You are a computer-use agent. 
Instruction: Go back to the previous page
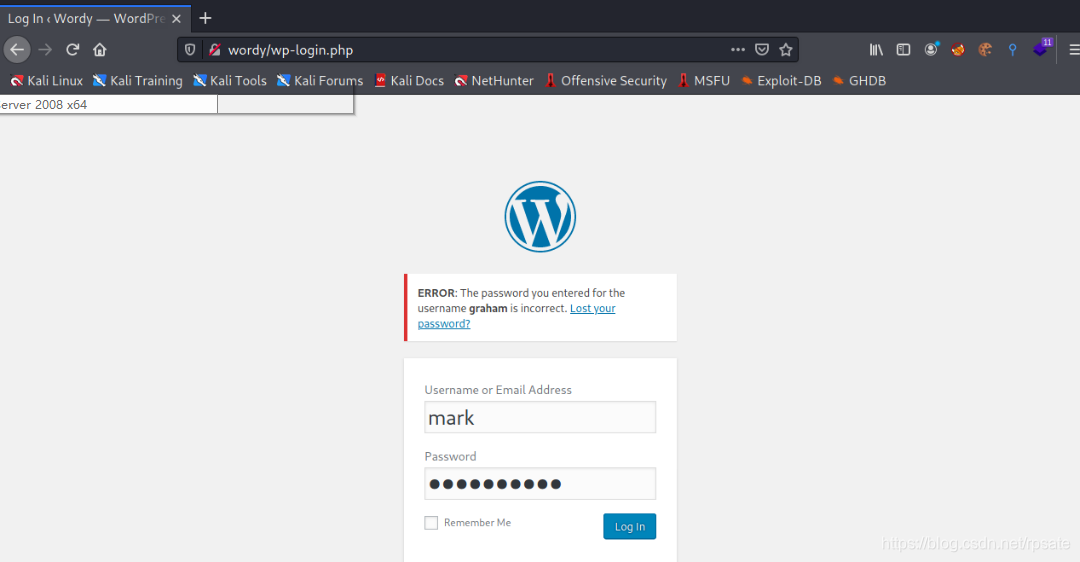(x=17, y=50)
